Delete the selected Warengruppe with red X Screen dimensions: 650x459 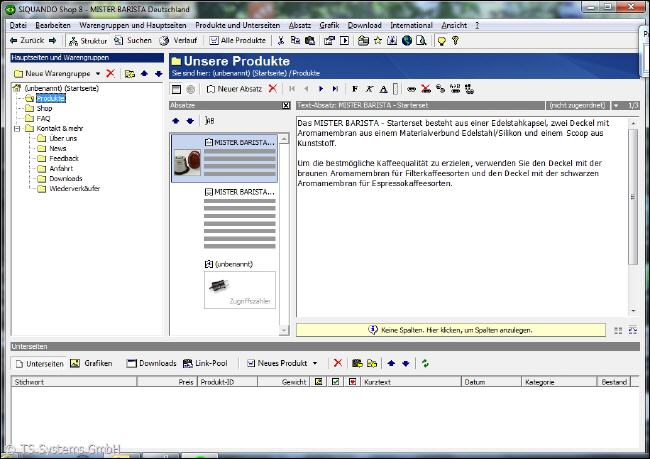click(x=110, y=74)
